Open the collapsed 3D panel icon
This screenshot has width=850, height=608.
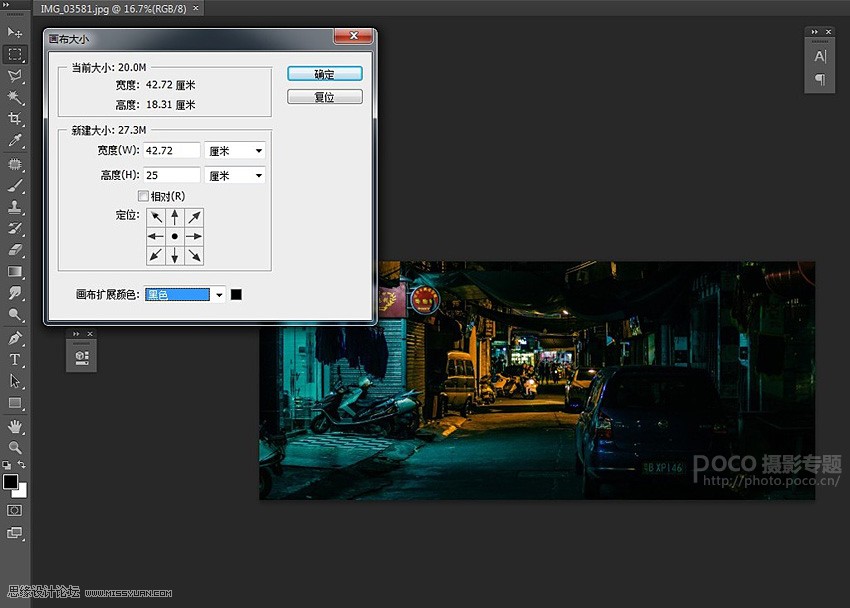click(x=82, y=357)
